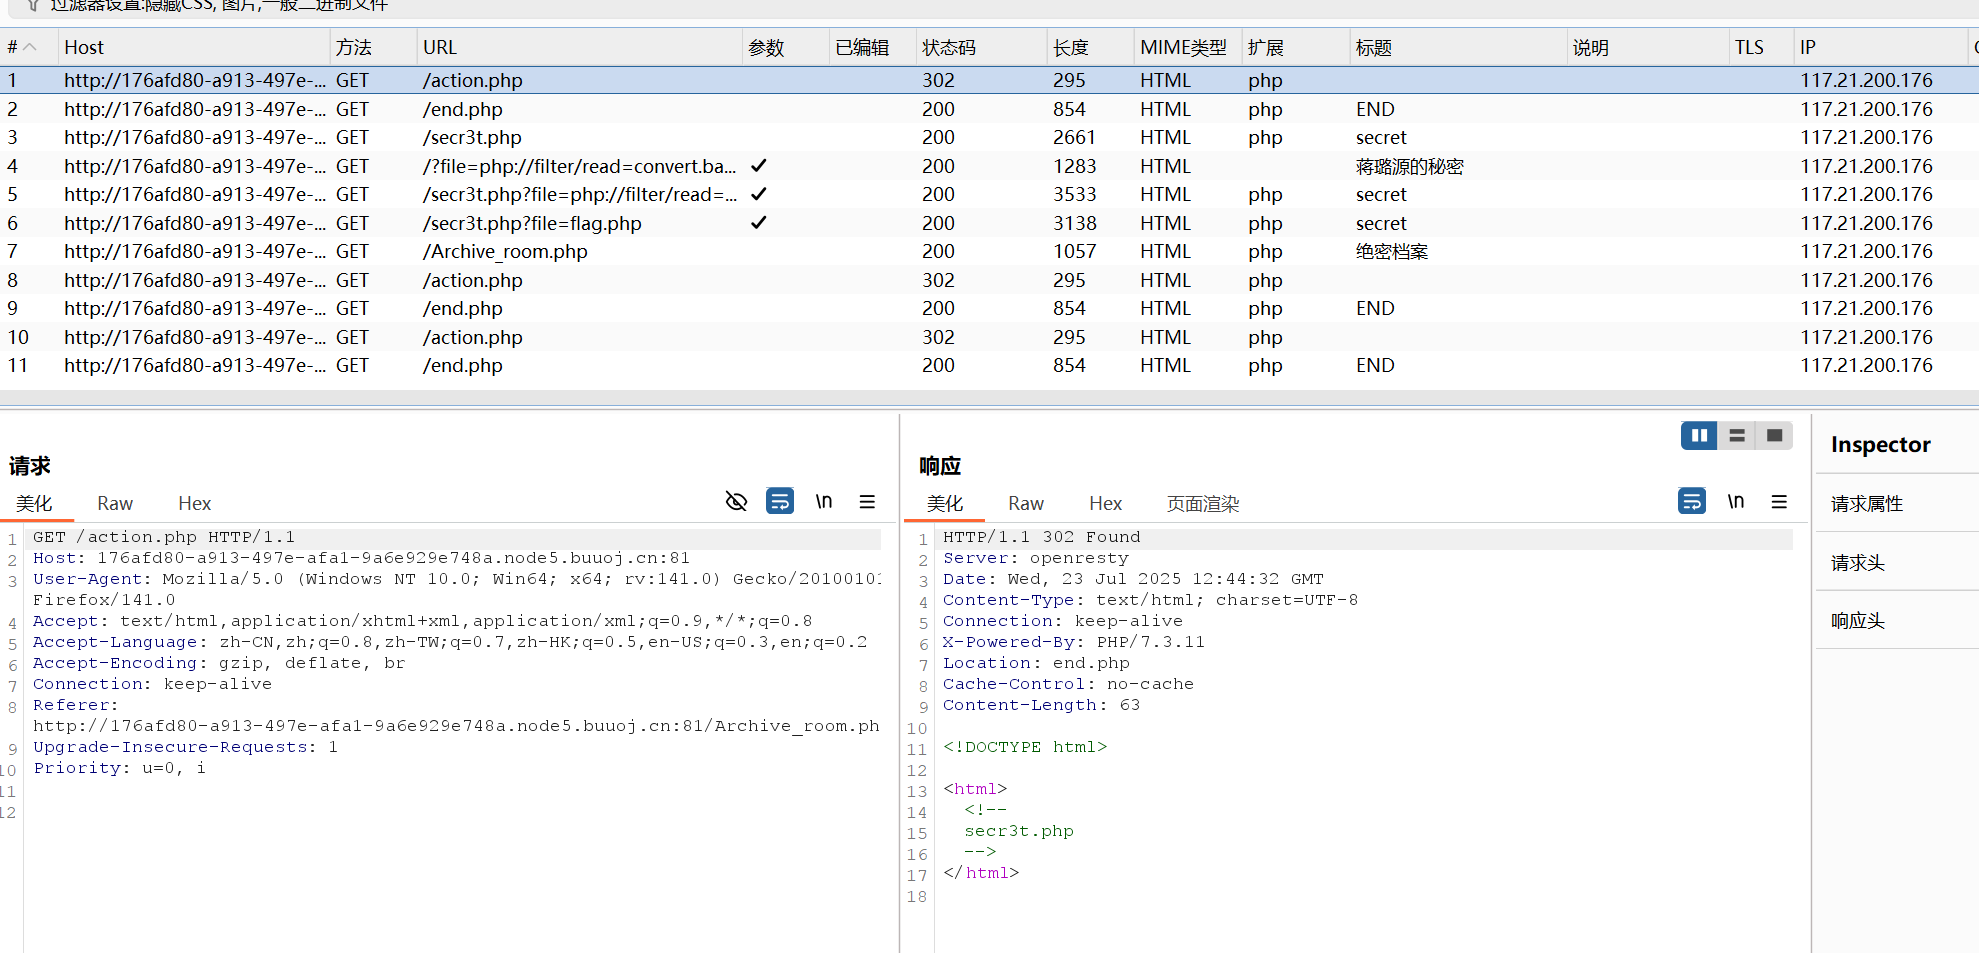Select stacked vertical layout icon
1979x953 pixels.
click(x=1737, y=436)
